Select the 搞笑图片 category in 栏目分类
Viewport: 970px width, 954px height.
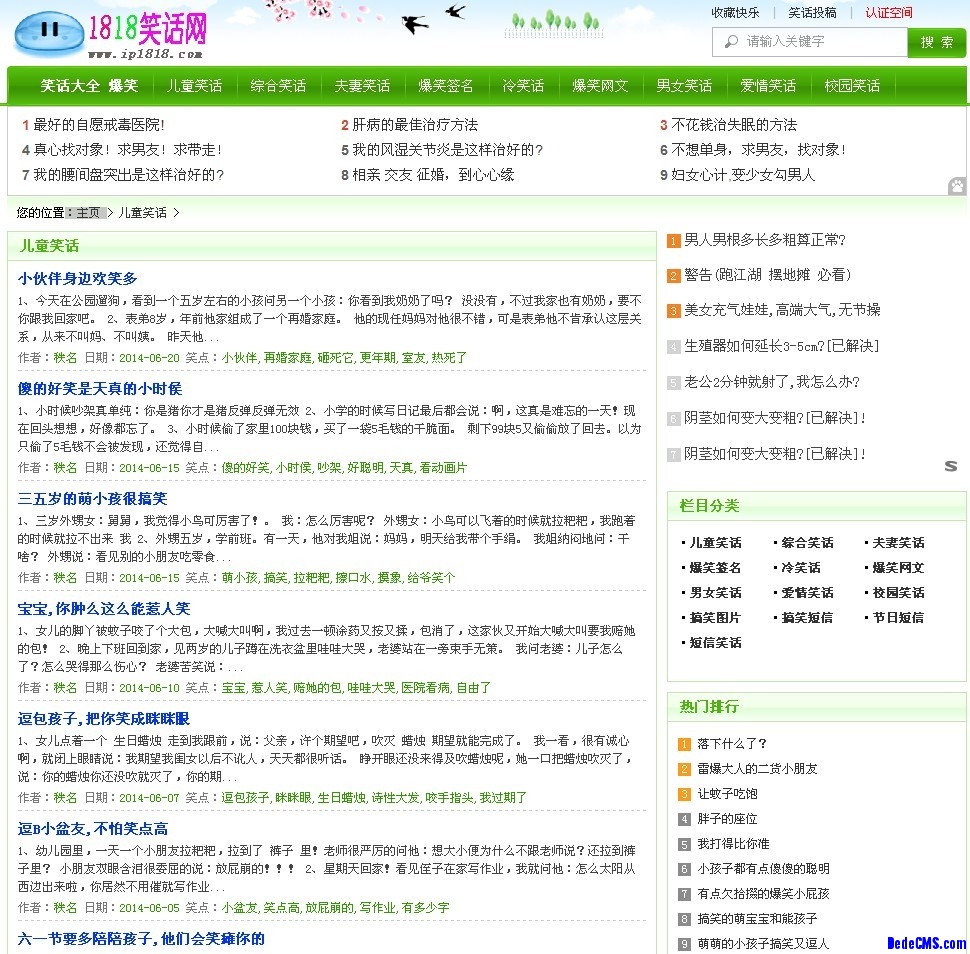(715, 617)
